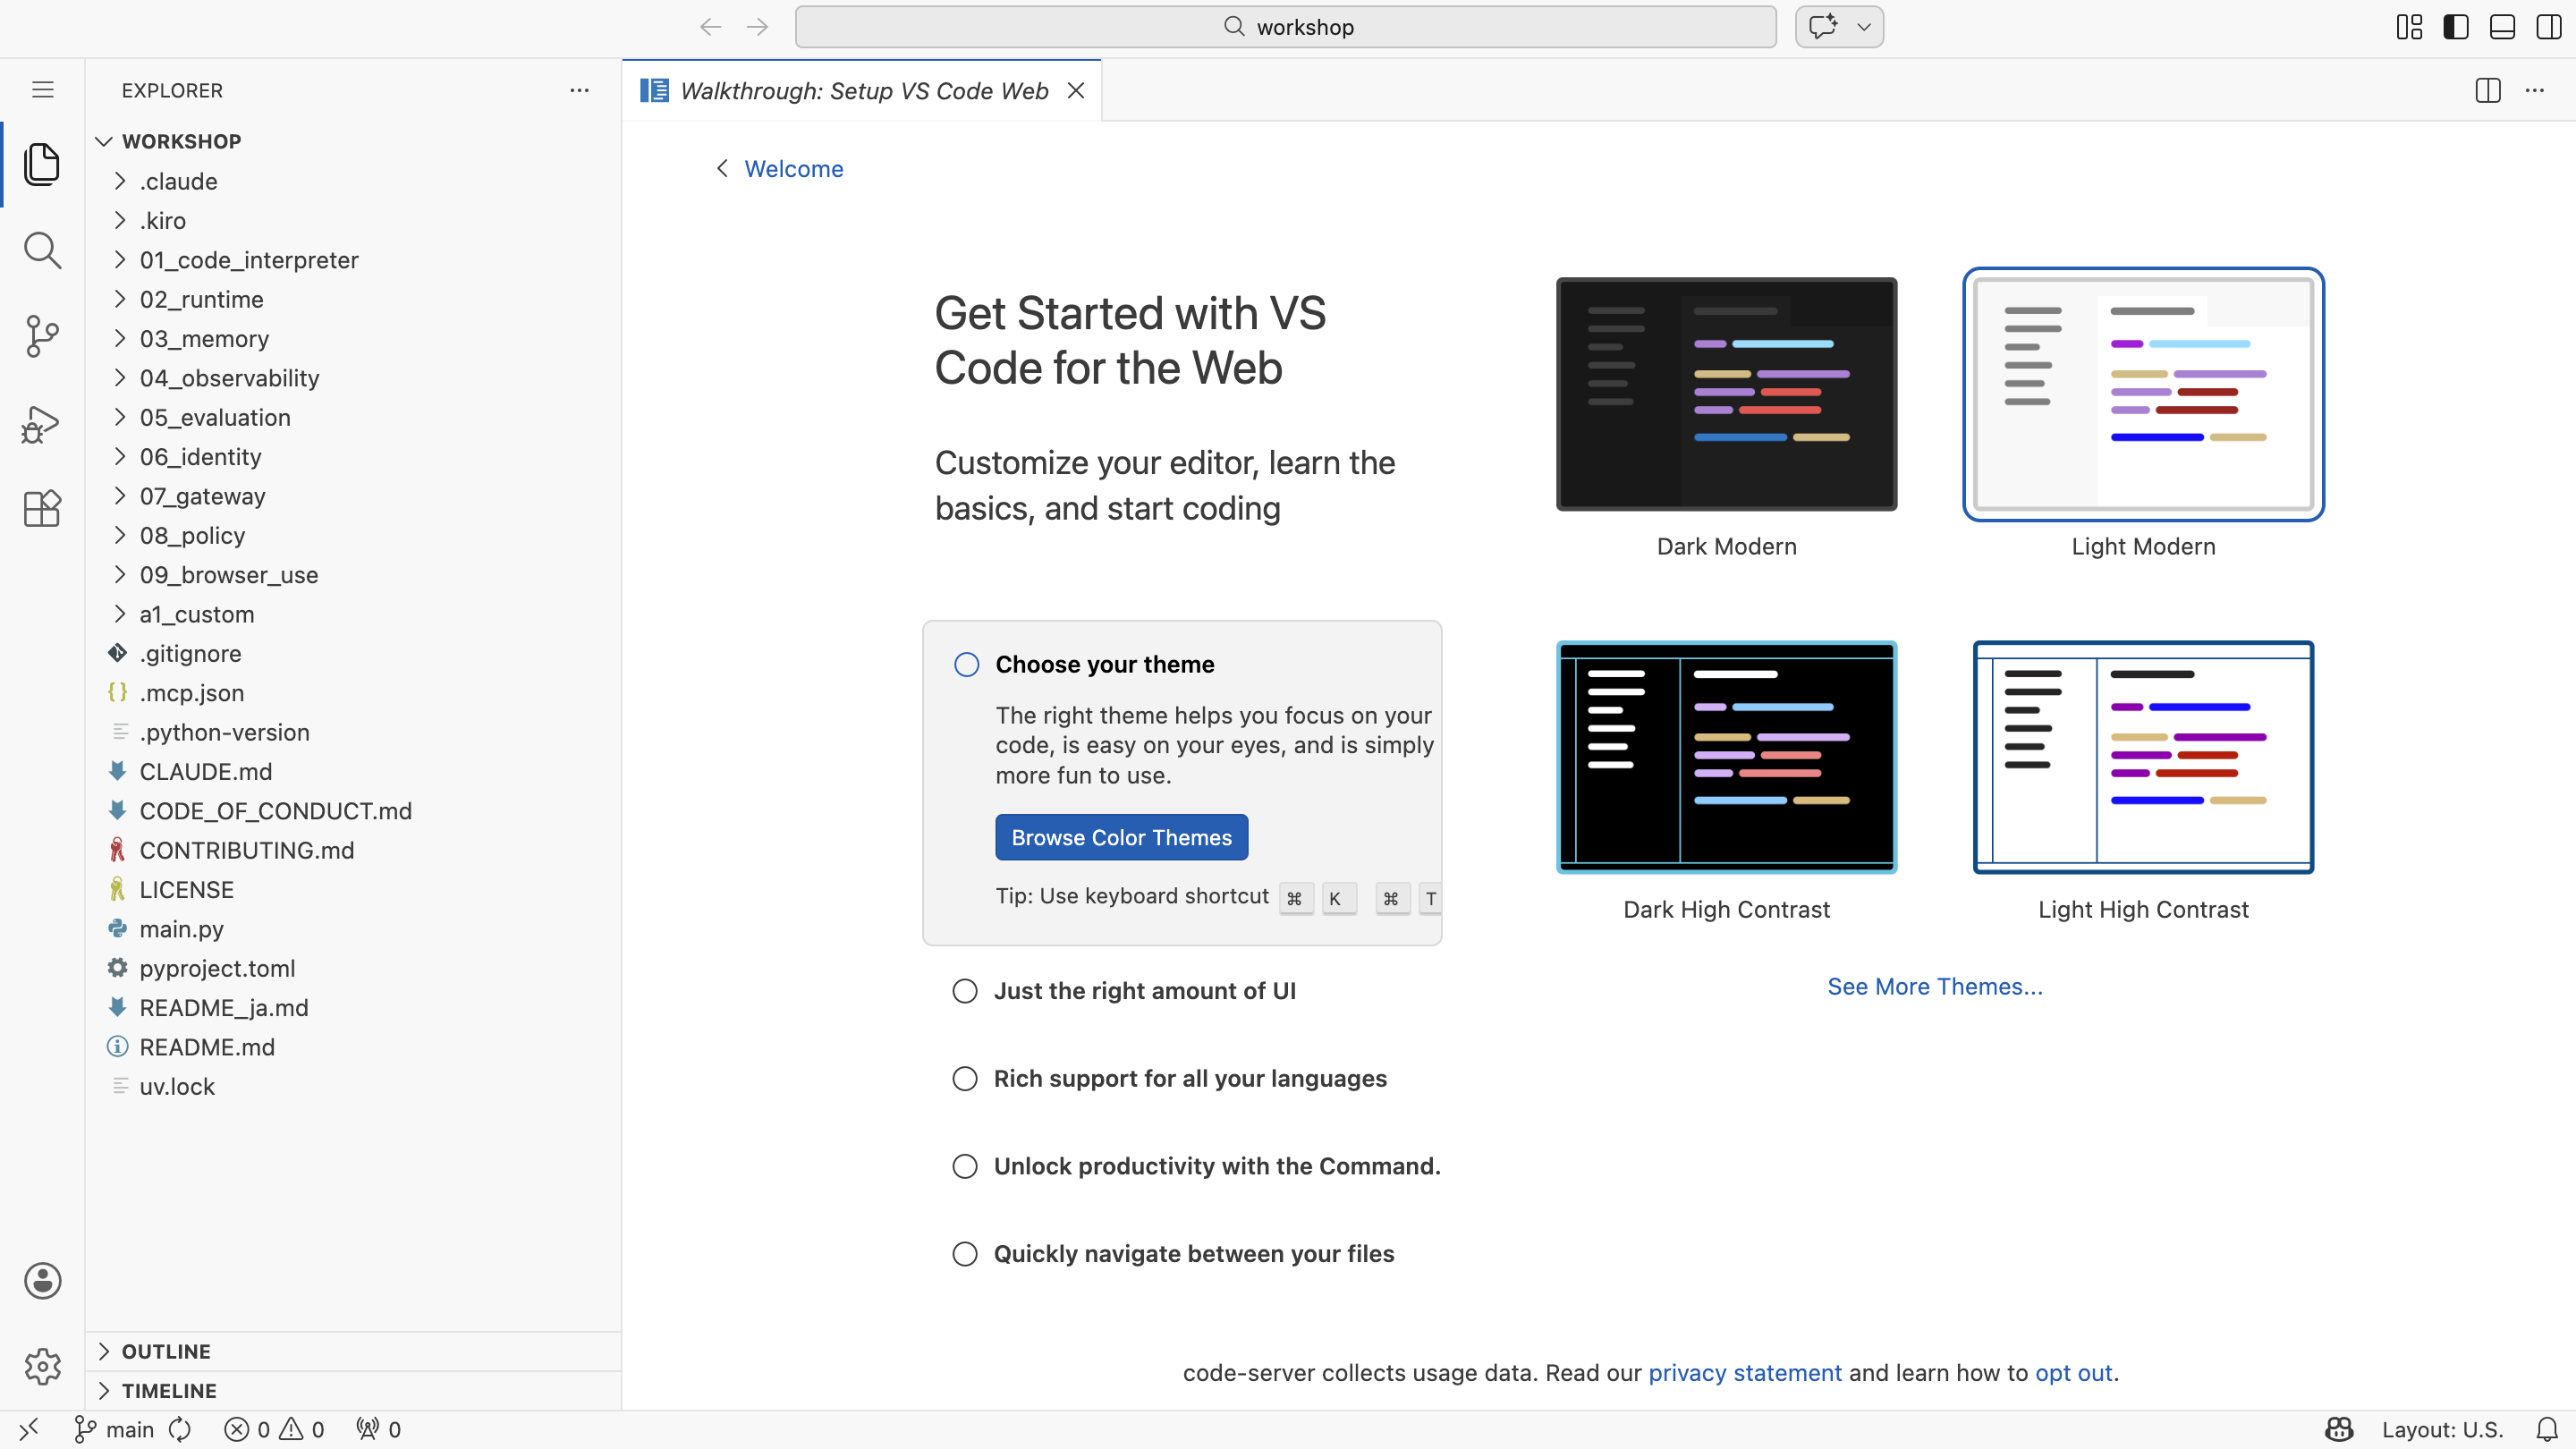Choose the Dark Modern theme thumbnail
2576x1449 pixels.
click(1726, 394)
